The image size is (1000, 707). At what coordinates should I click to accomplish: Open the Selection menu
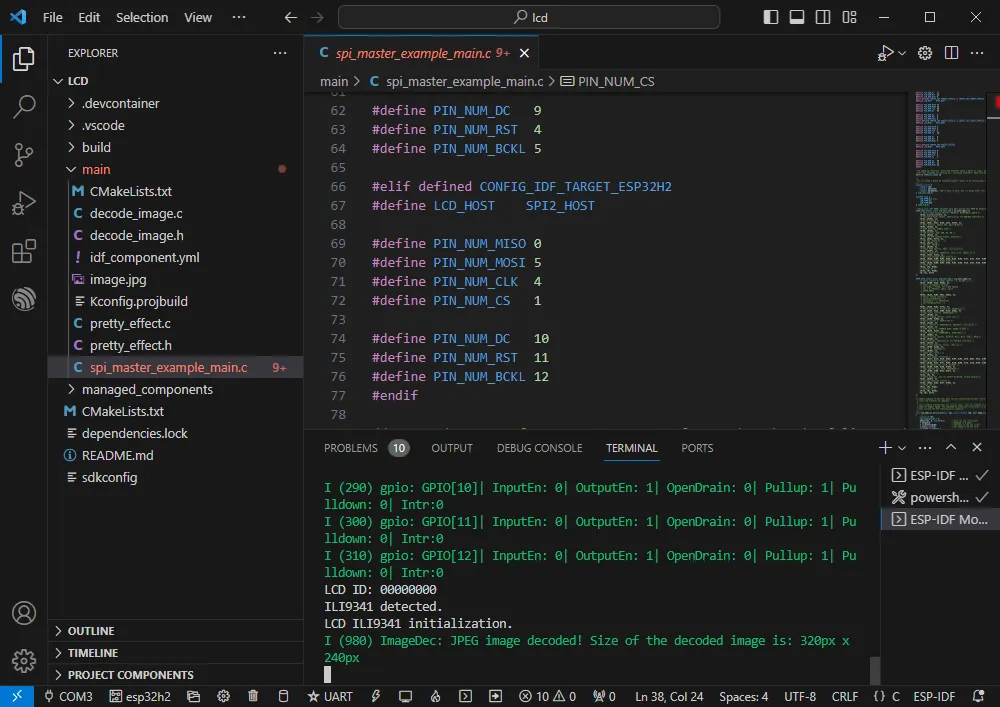point(142,17)
